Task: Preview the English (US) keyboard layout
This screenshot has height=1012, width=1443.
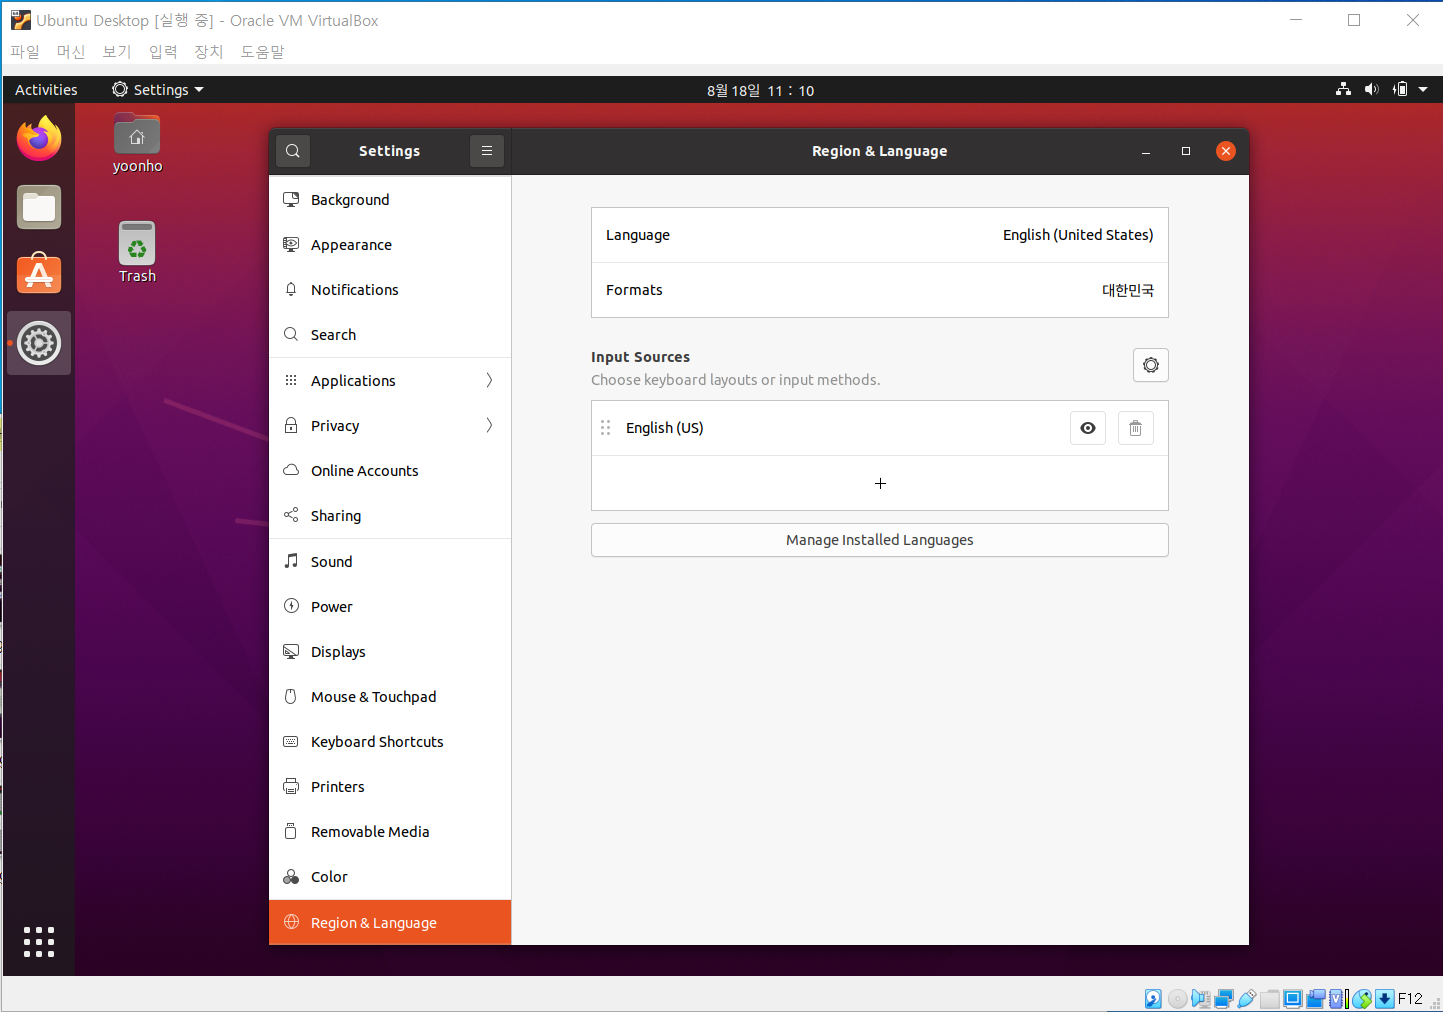Action: [1088, 428]
